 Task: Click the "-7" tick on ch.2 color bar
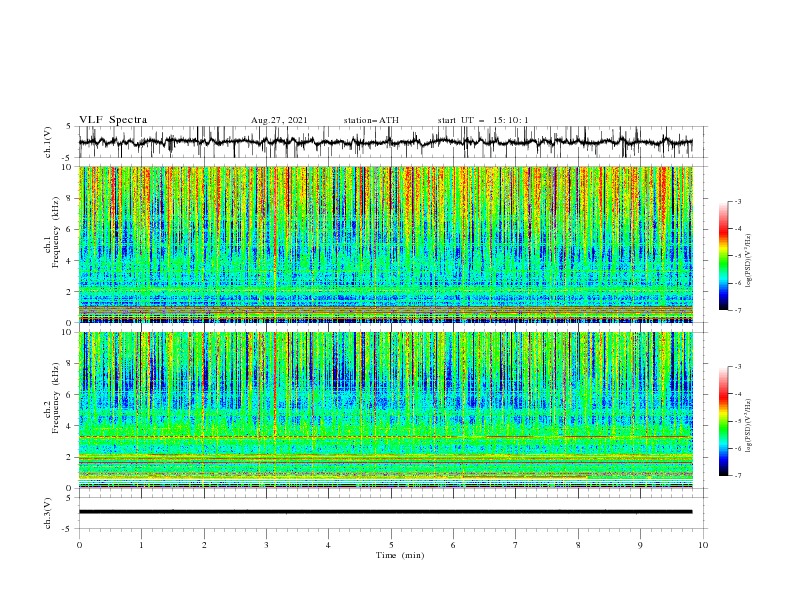point(737,476)
